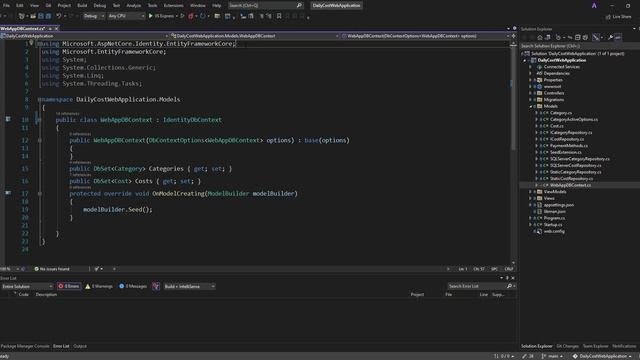Open the DailyCostWebApplication project navigation dropdown

pyautogui.click(x=84, y=36)
